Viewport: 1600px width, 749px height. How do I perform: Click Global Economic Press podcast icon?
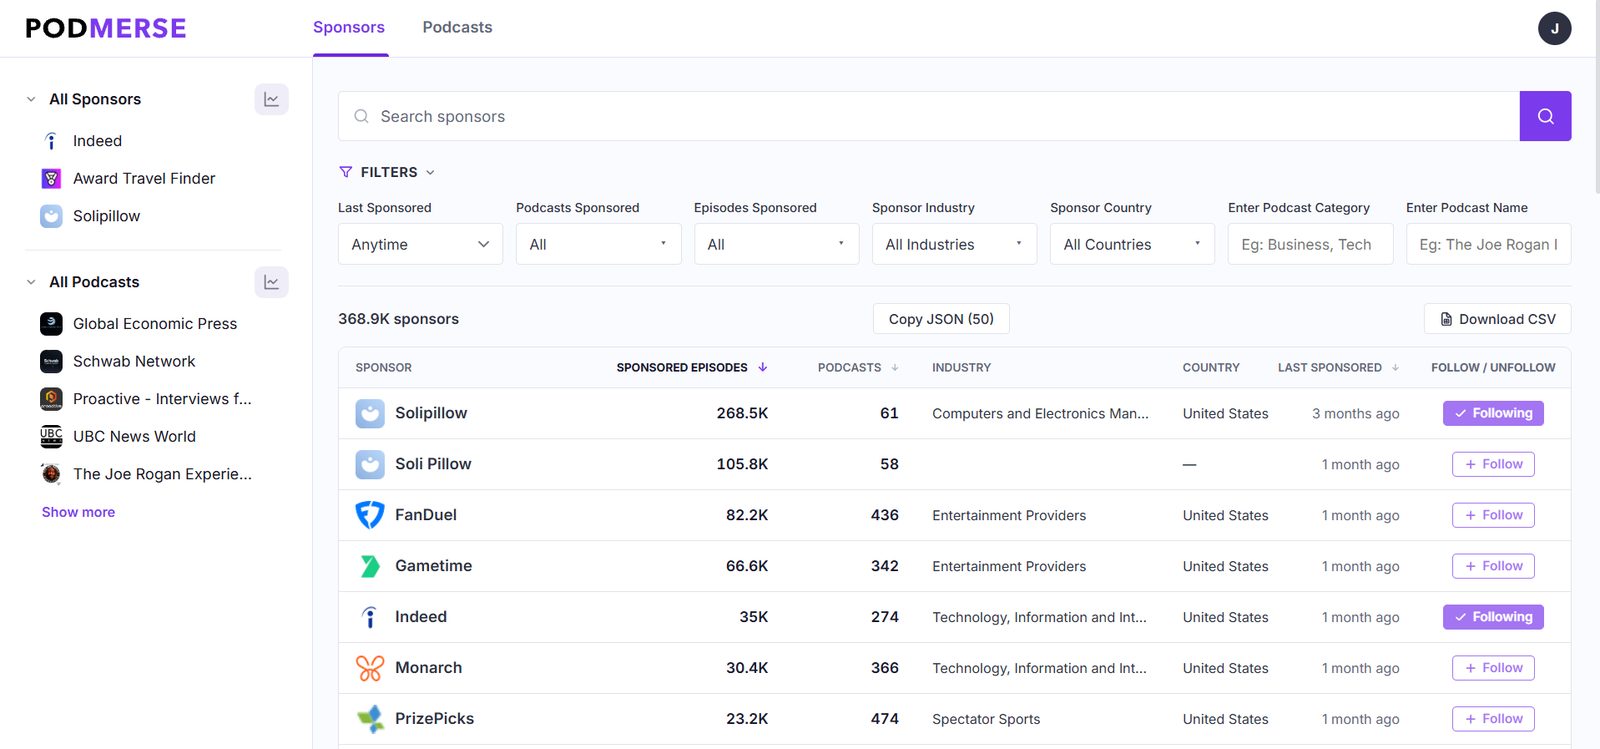[51, 324]
